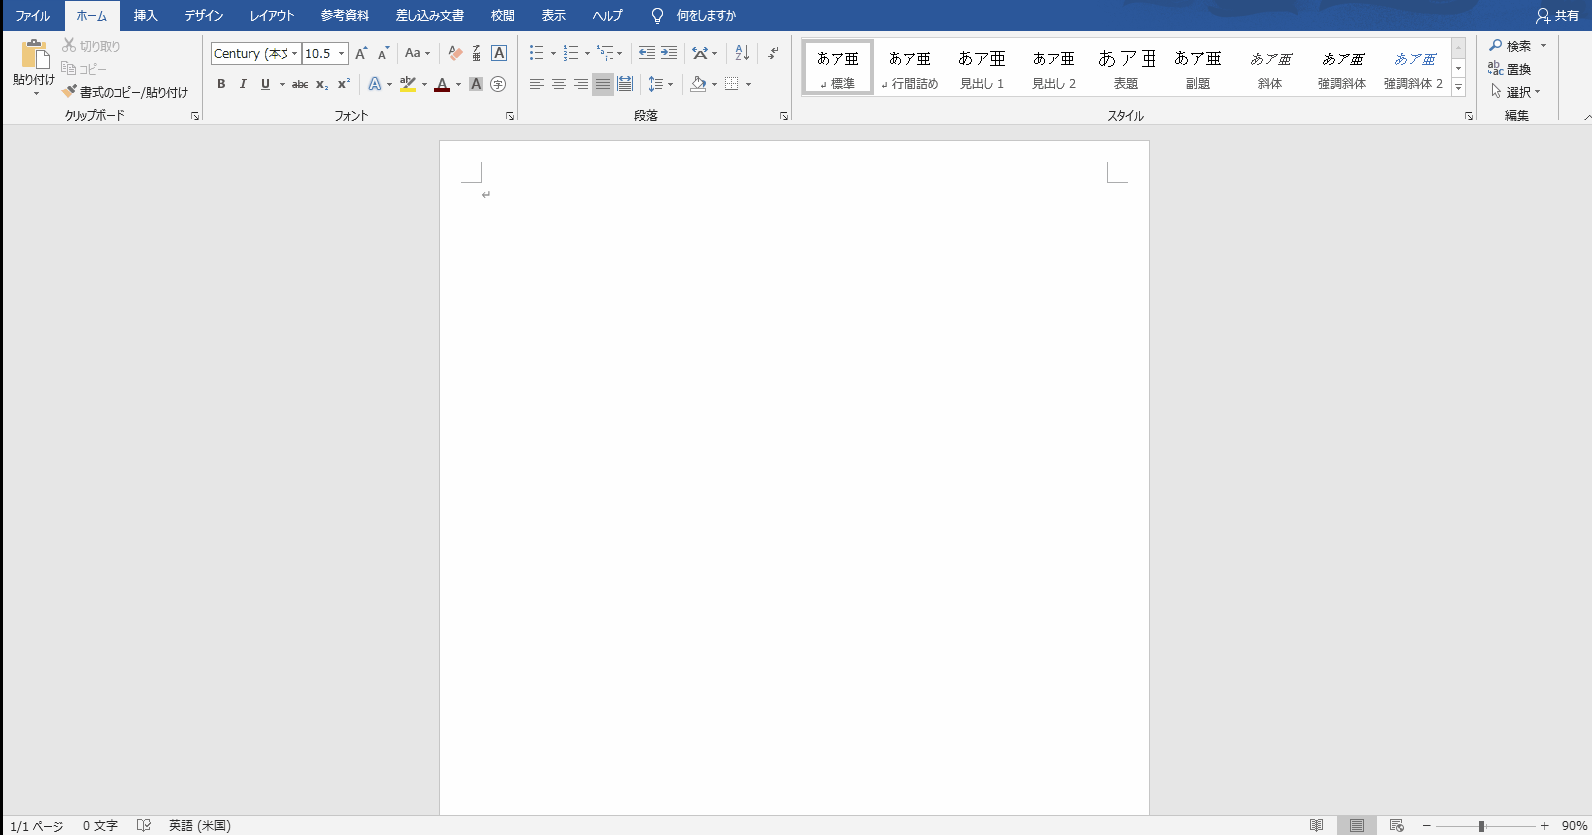Click the increase font size icon

click(361, 53)
